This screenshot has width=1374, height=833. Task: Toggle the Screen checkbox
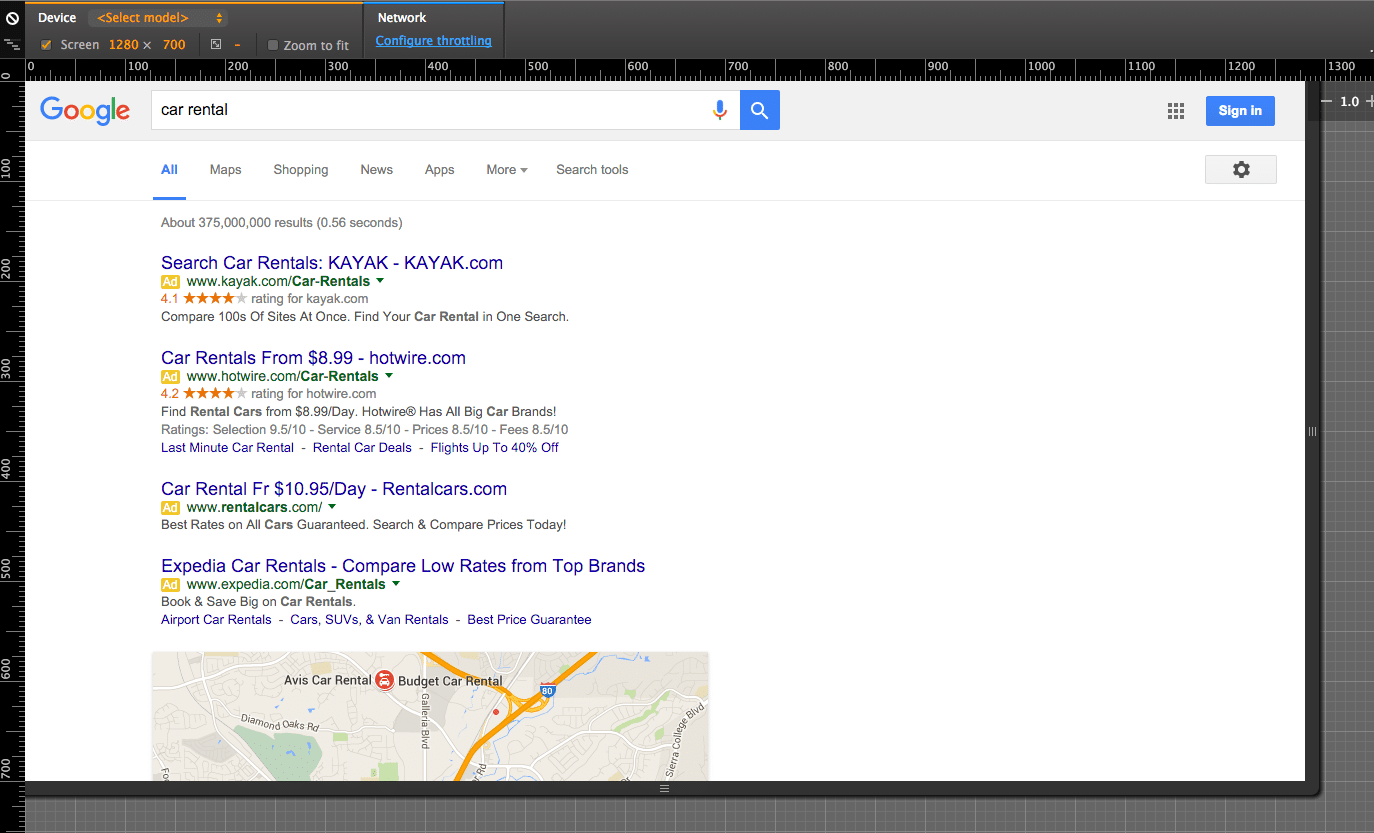coord(46,45)
